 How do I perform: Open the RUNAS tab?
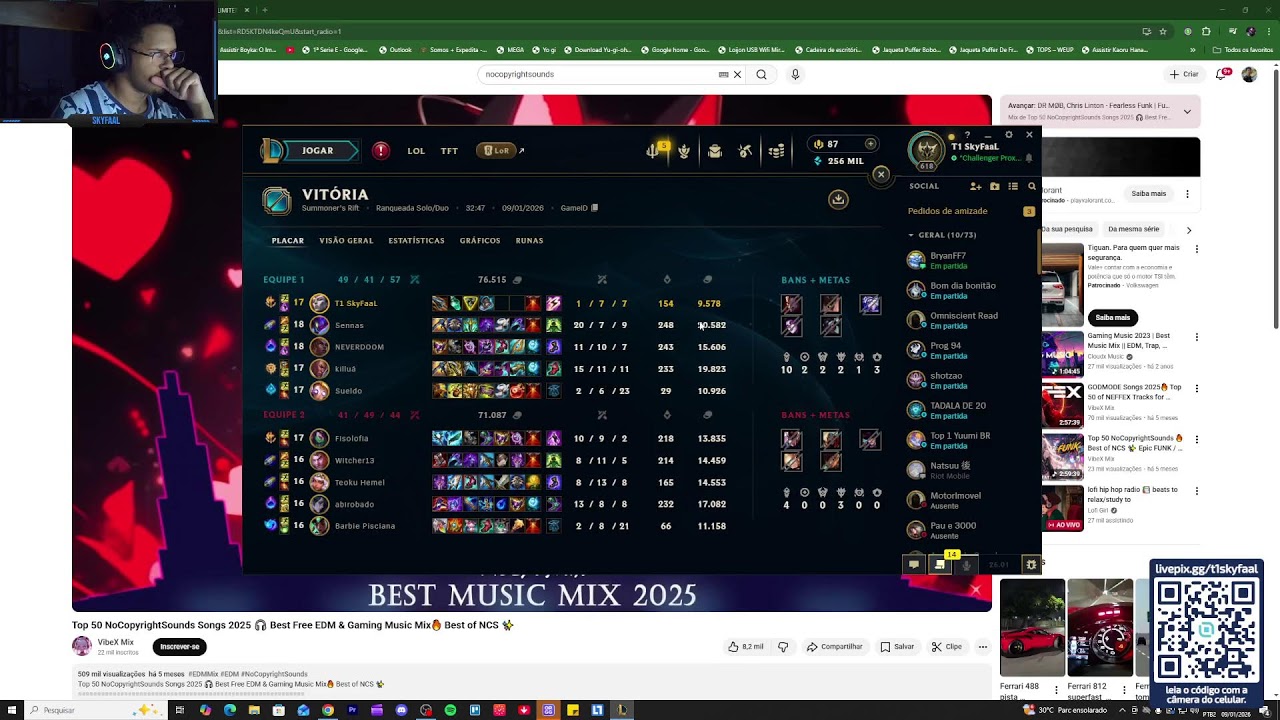(x=529, y=241)
